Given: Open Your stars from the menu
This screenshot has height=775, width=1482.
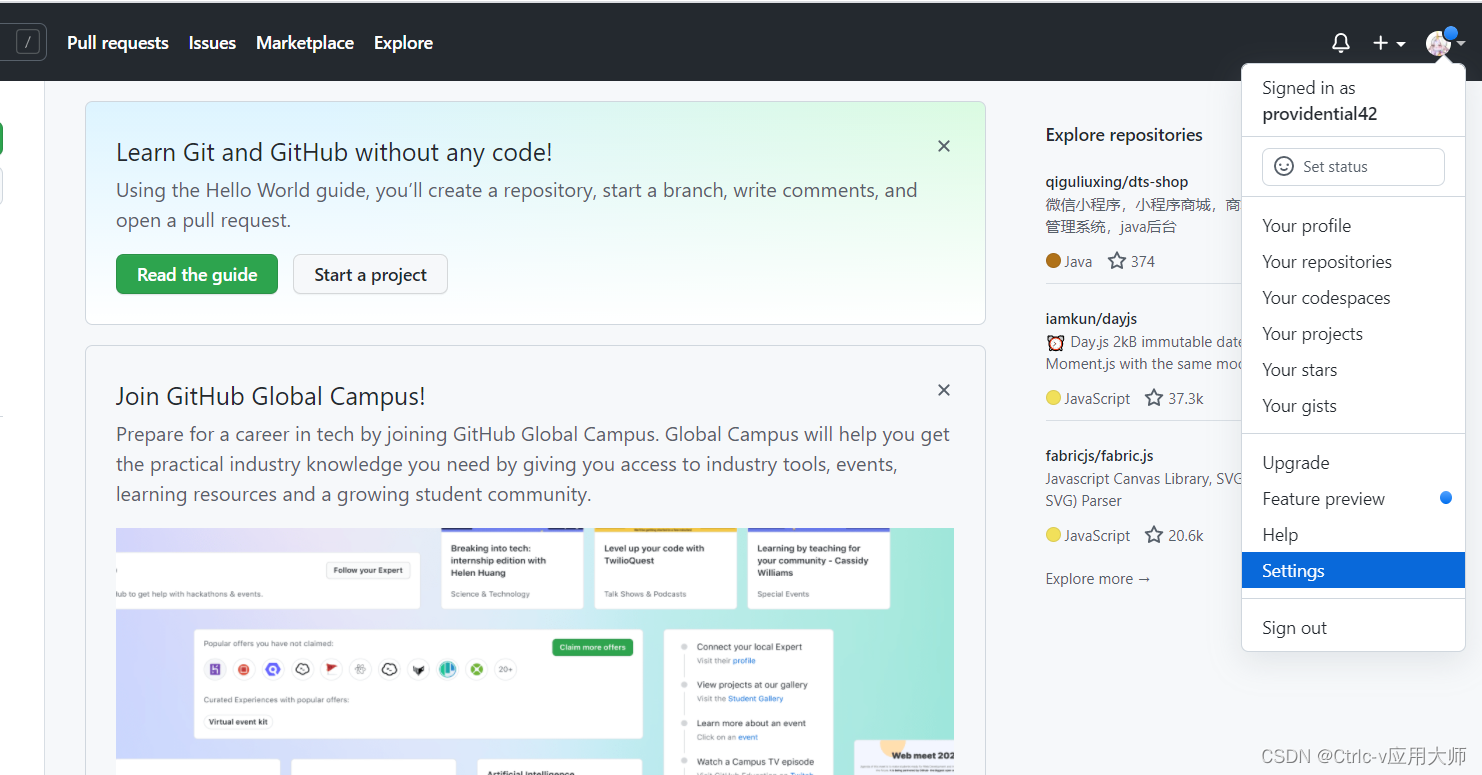Looking at the screenshot, I should pyautogui.click(x=1353, y=370).
